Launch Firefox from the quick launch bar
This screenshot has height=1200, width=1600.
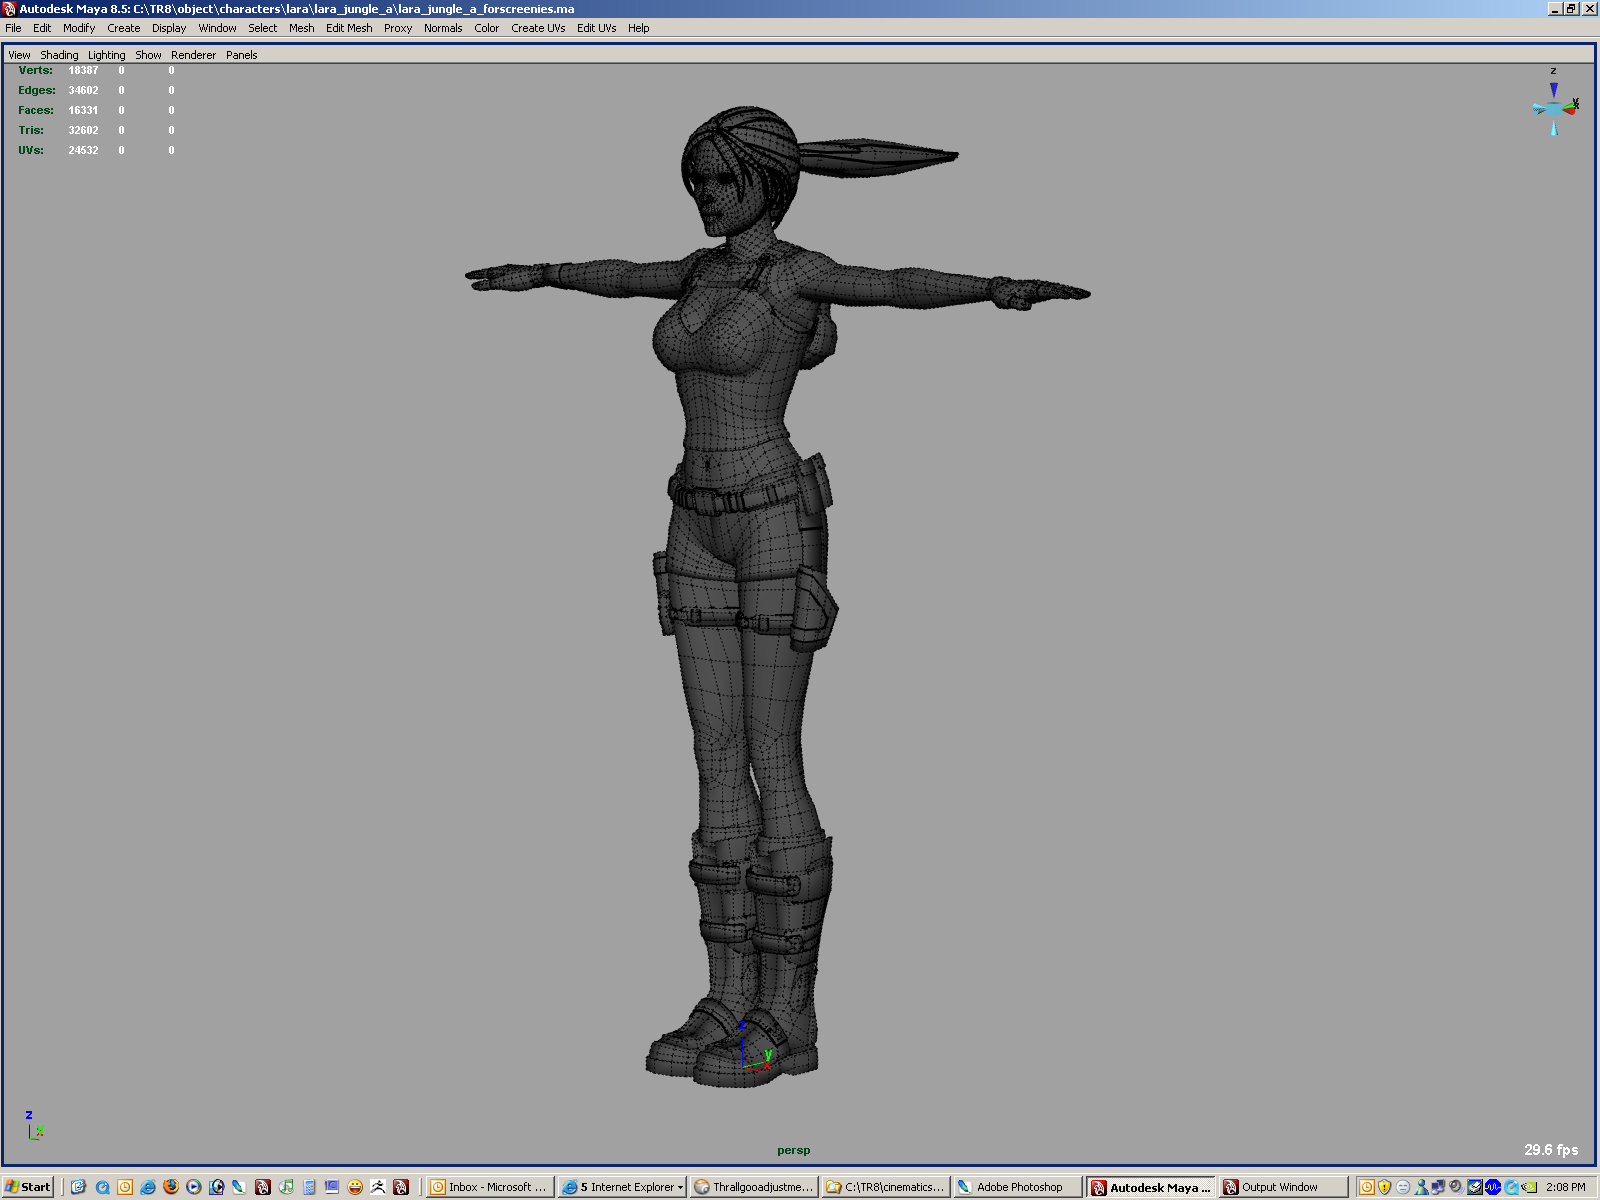[x=171, y=1187]
